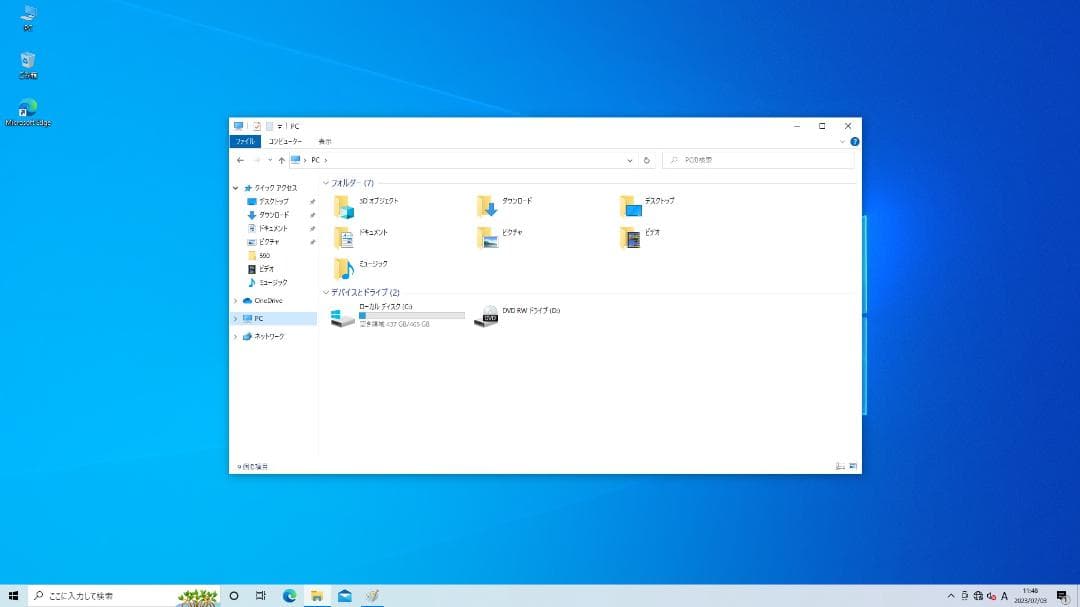Click the capacity bar of ローカル ディスク (C:)

[x=412, y=316]
